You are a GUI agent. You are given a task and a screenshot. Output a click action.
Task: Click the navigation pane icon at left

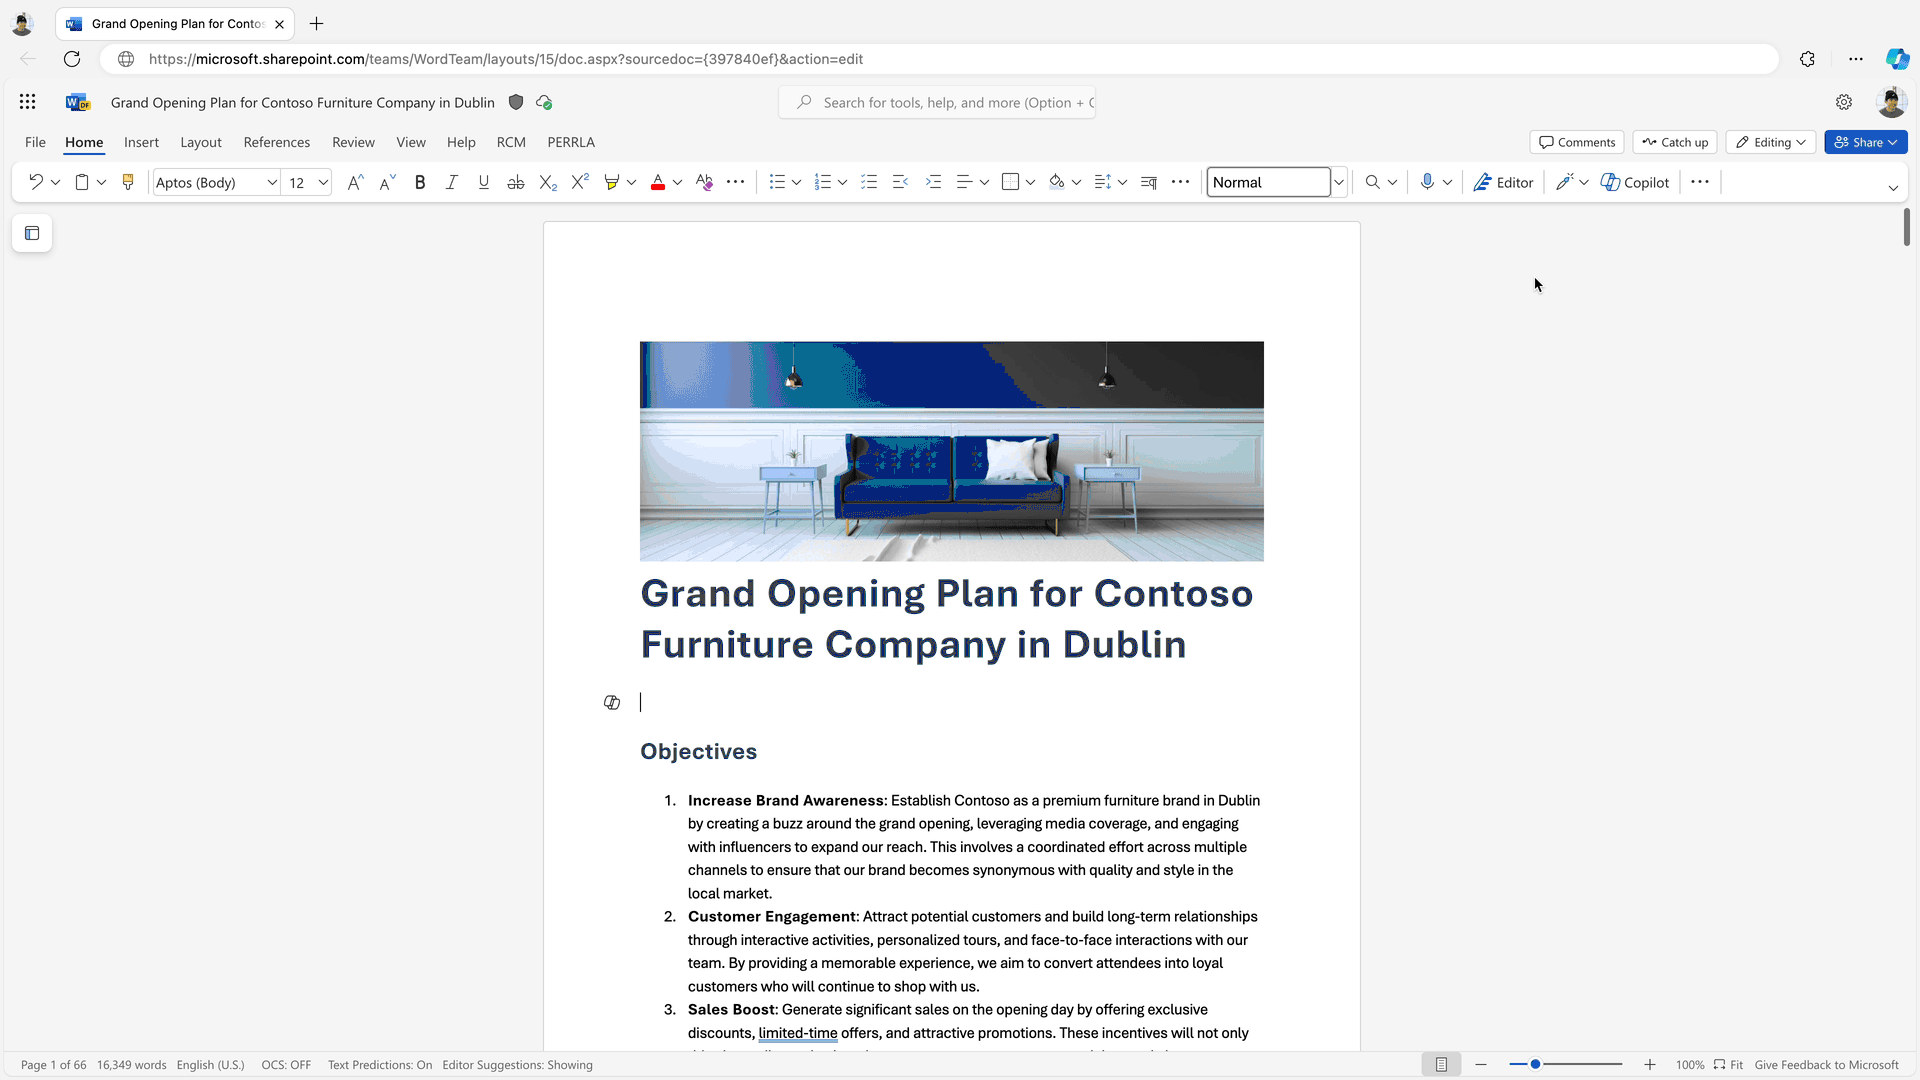[32, 233]
